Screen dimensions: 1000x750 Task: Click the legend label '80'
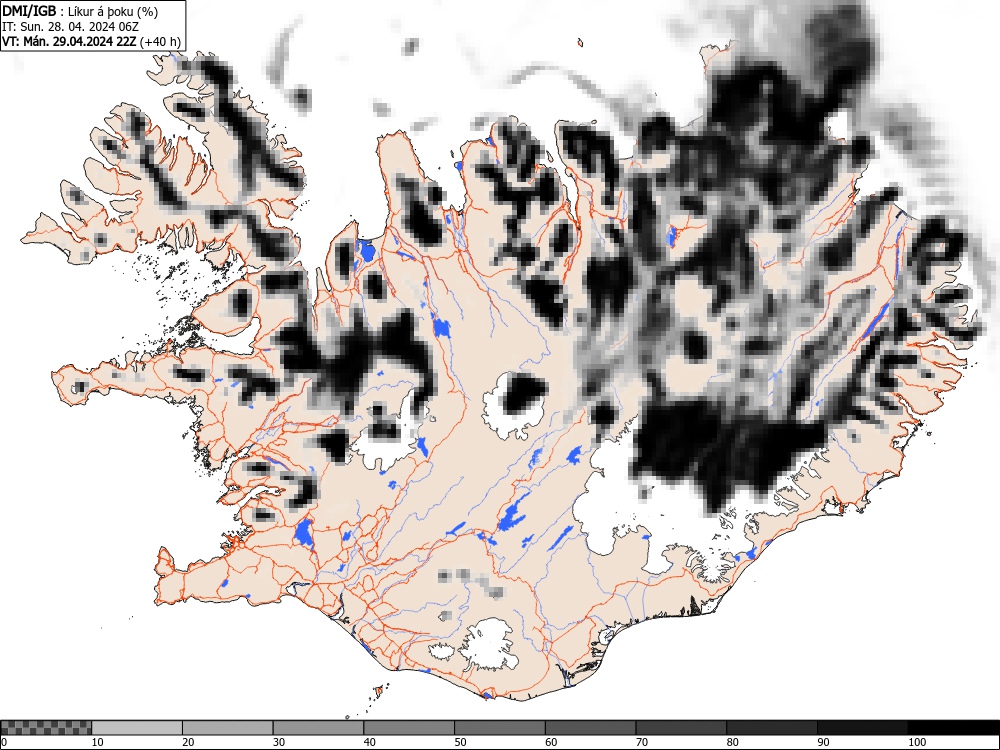pyautogui.click(x=732, y=742)
